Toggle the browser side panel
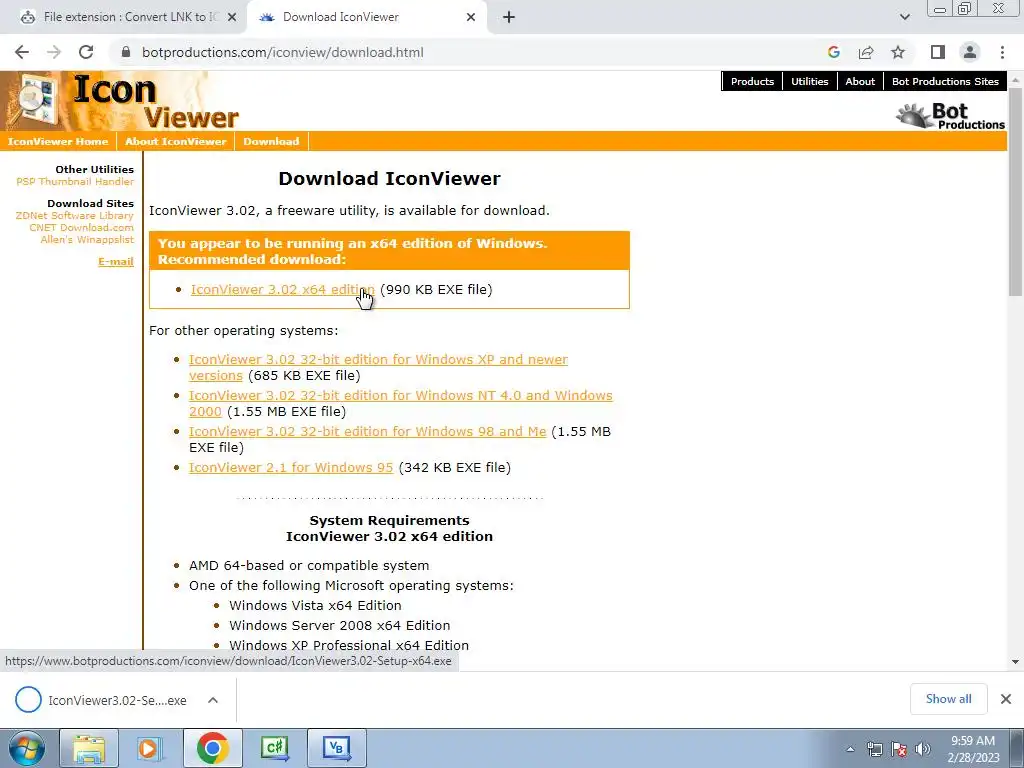This screenshot has width=1024, height=768. 938,52
